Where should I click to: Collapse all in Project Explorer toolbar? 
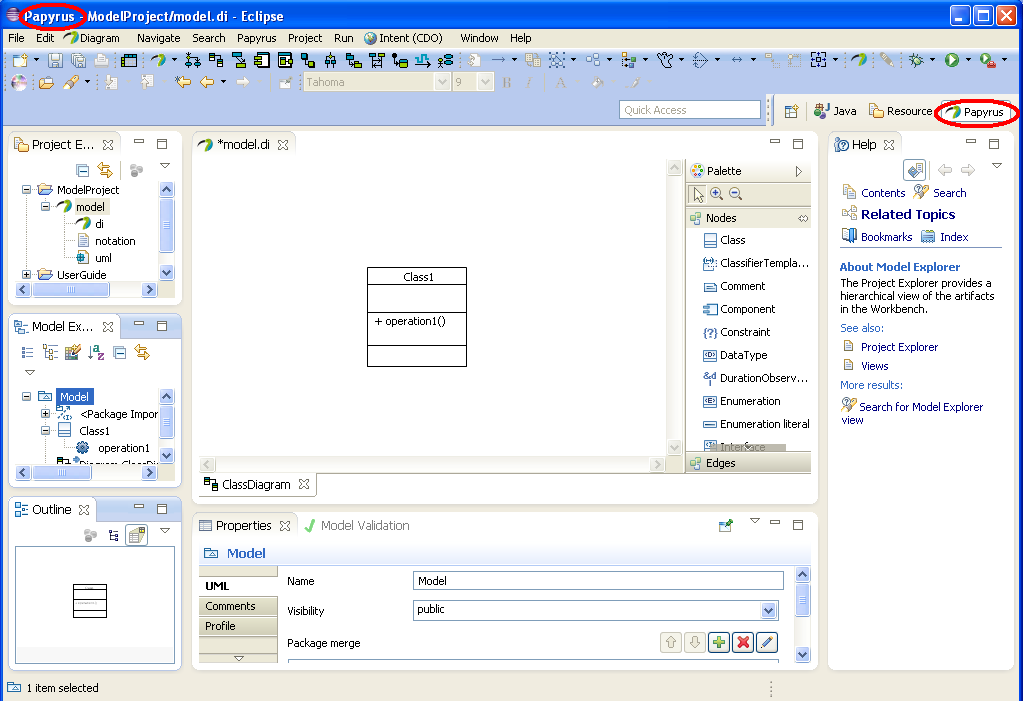(83, 170)
